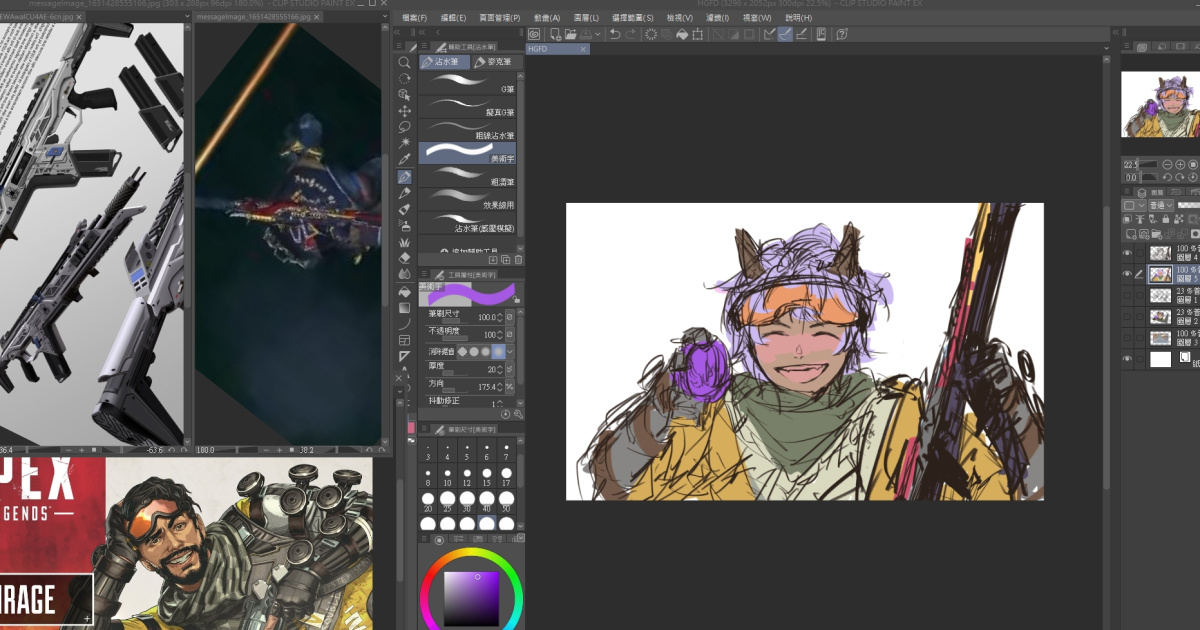Adjust the brush size stepper arrows
The width and height of the screenshot is (1200, 630).
[502, 316]
